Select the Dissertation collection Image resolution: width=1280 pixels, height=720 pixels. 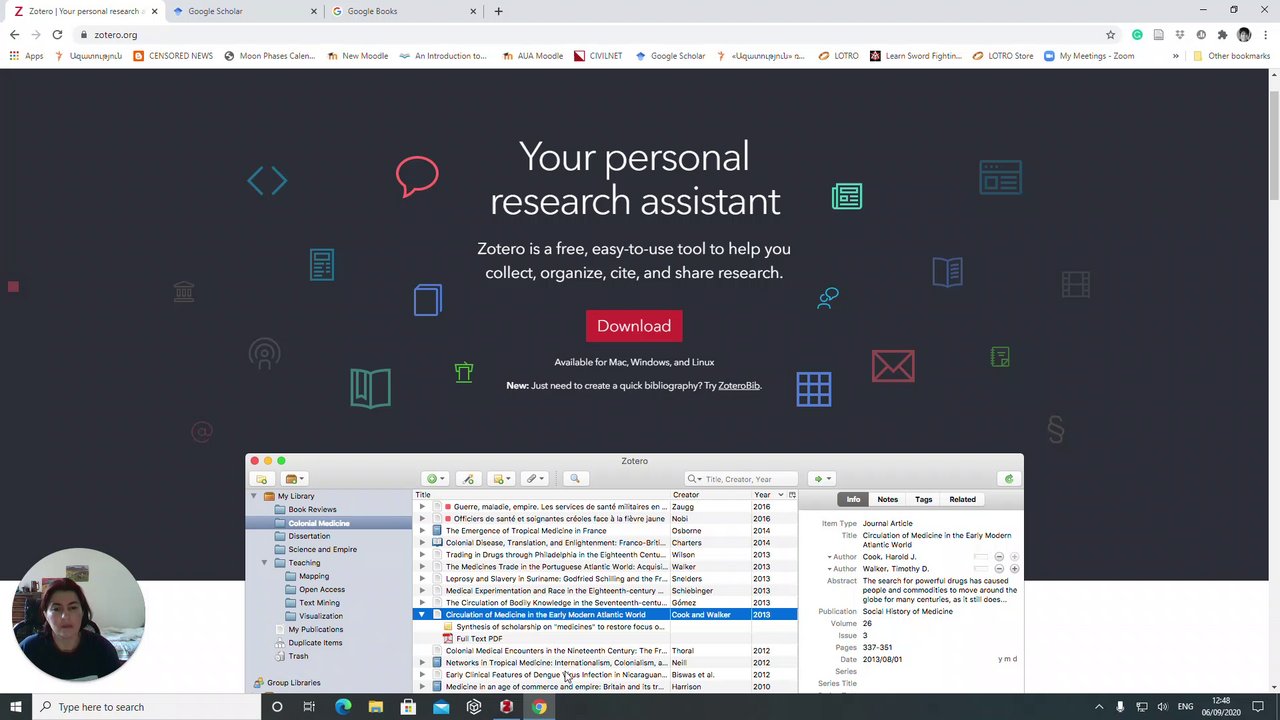309,536
